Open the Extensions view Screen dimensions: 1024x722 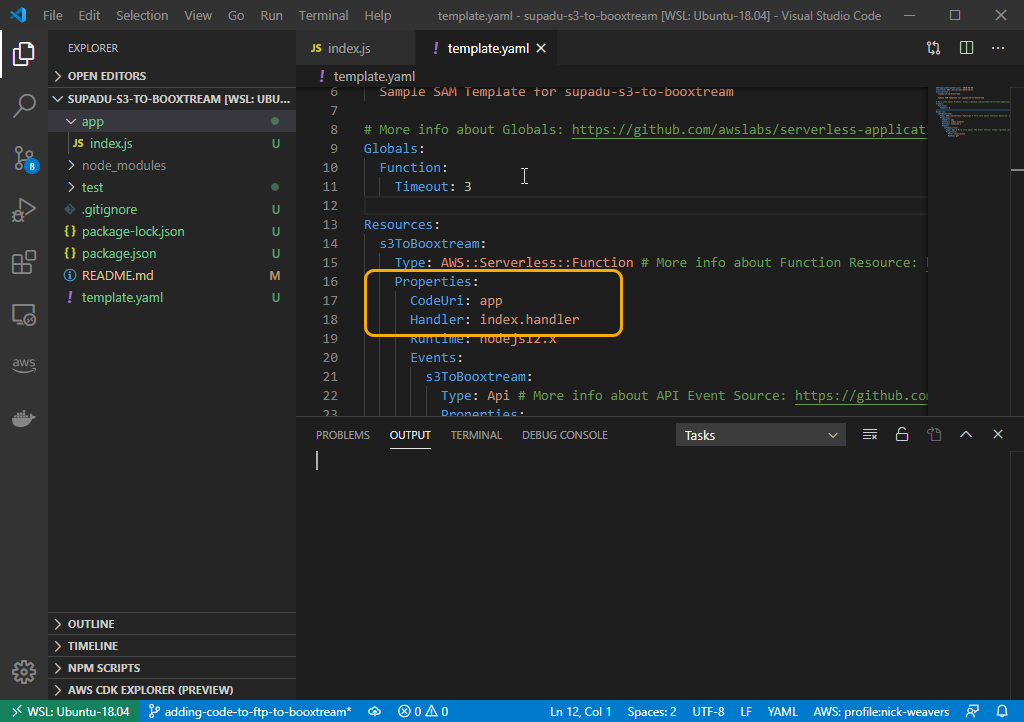(x=24, y=262)
